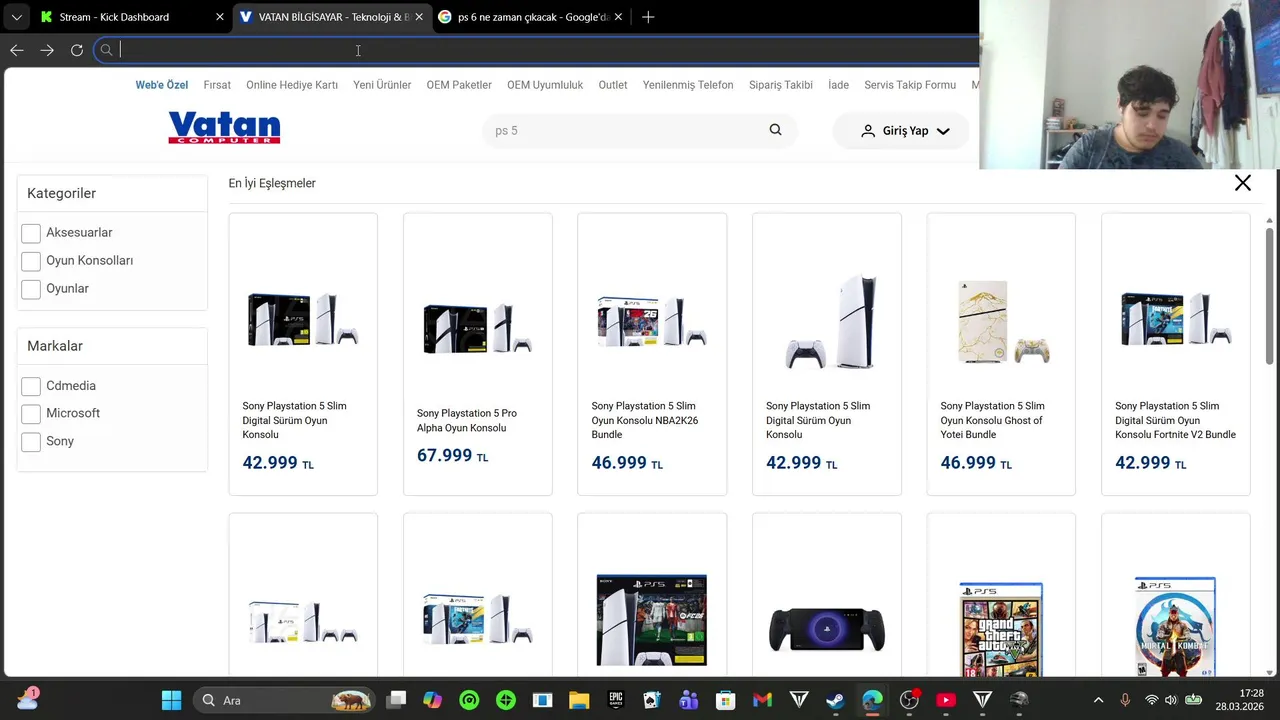
Task: Open Gmail from the taskbar
Action: (x=762, y=700)
